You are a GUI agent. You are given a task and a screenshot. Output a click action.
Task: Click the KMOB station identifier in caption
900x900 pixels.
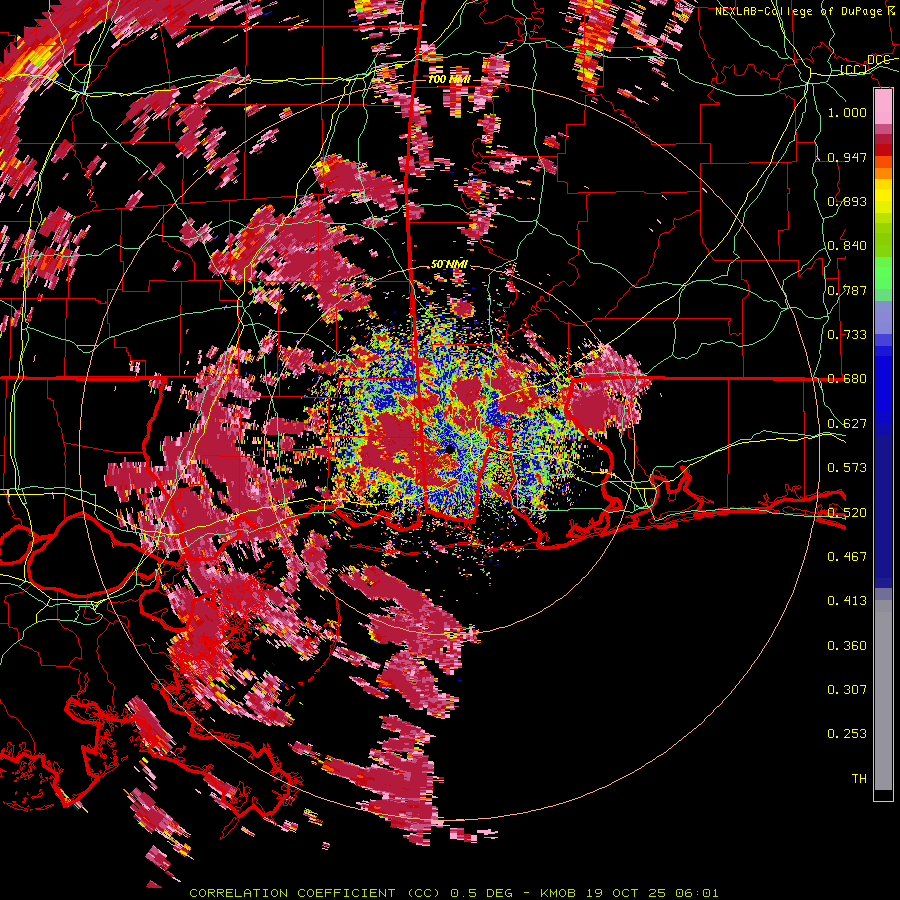[x=559, y=893]
